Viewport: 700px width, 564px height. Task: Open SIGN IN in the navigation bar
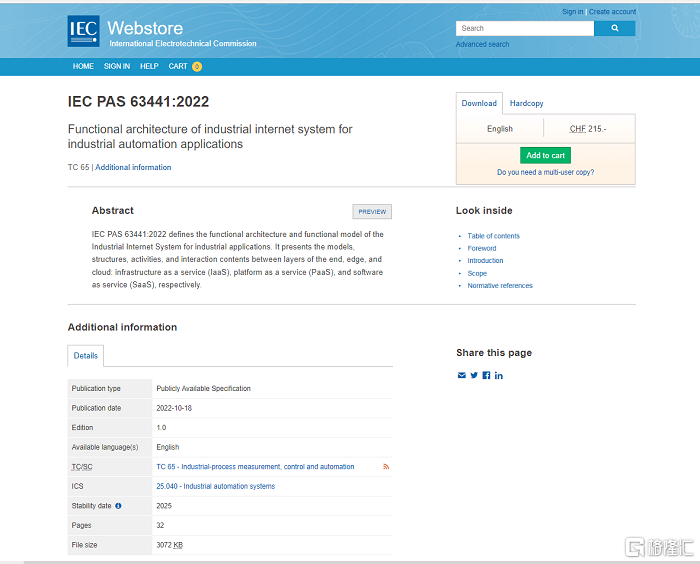[117, 66]
